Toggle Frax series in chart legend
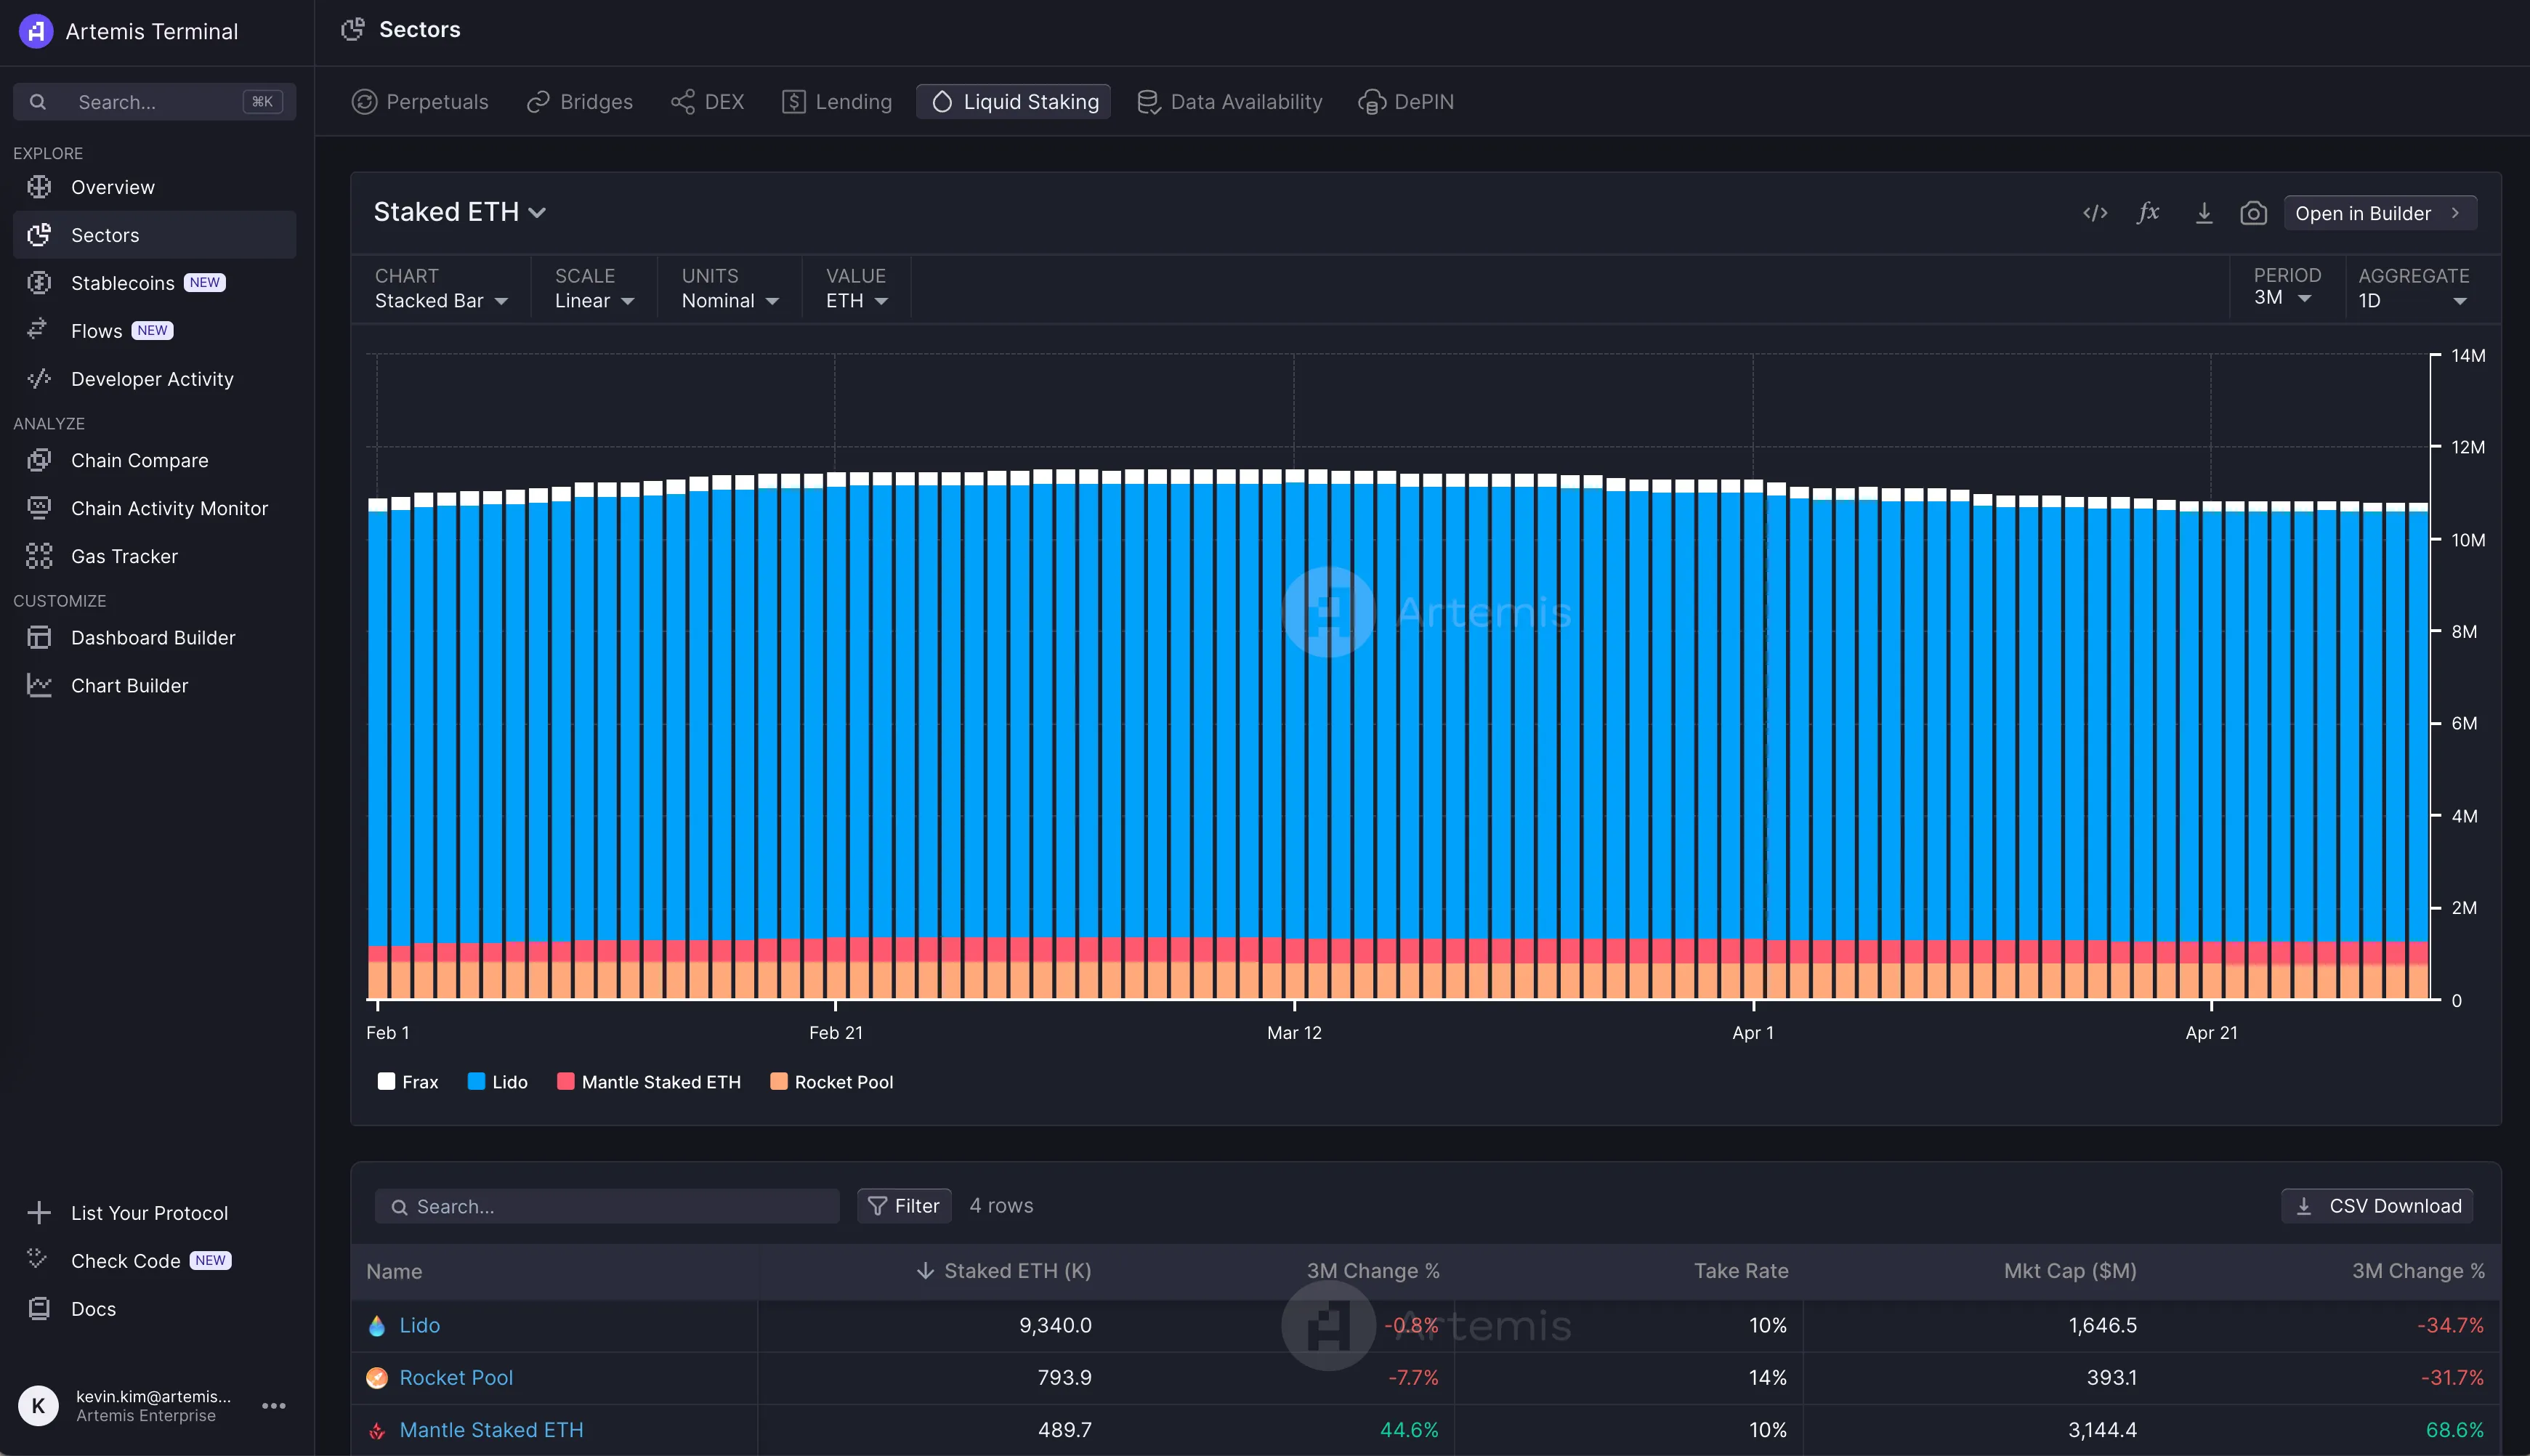This screenshot has height=1456, width=2530. pos(408,1081)
